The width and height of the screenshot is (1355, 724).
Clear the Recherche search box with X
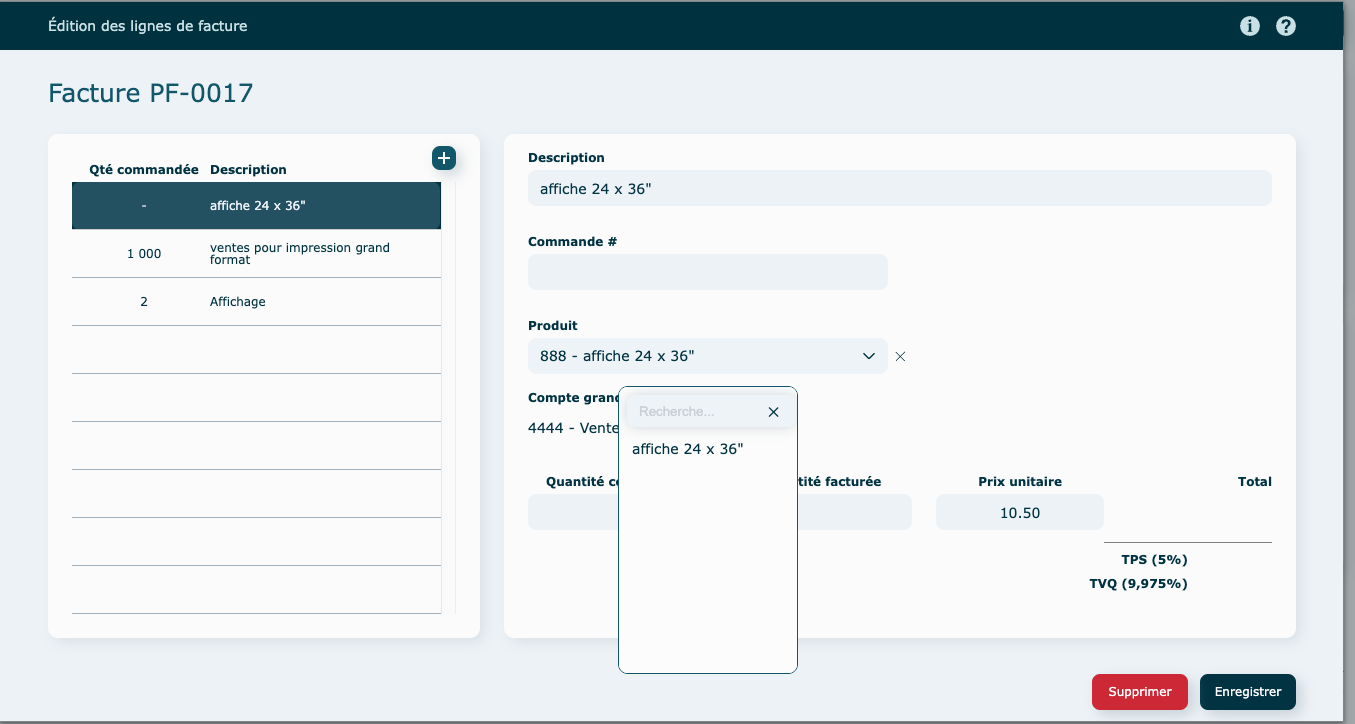(773, 412)
